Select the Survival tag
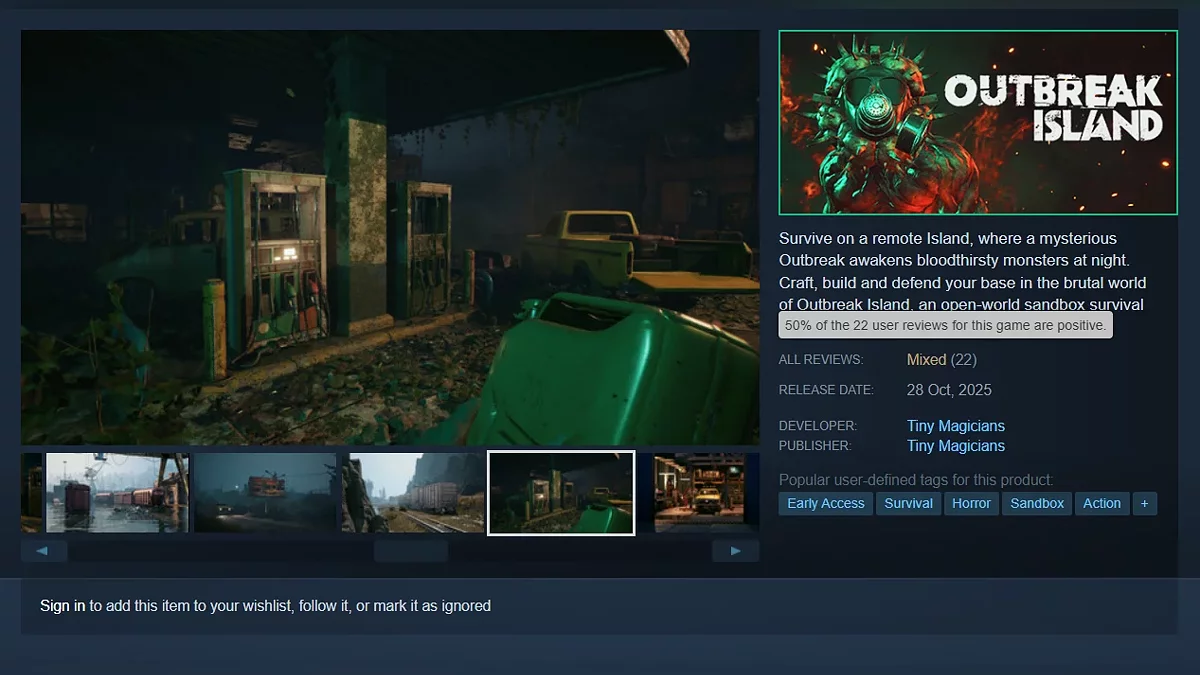The width and height of the screenshot is (1200, 675). (908, 503)
